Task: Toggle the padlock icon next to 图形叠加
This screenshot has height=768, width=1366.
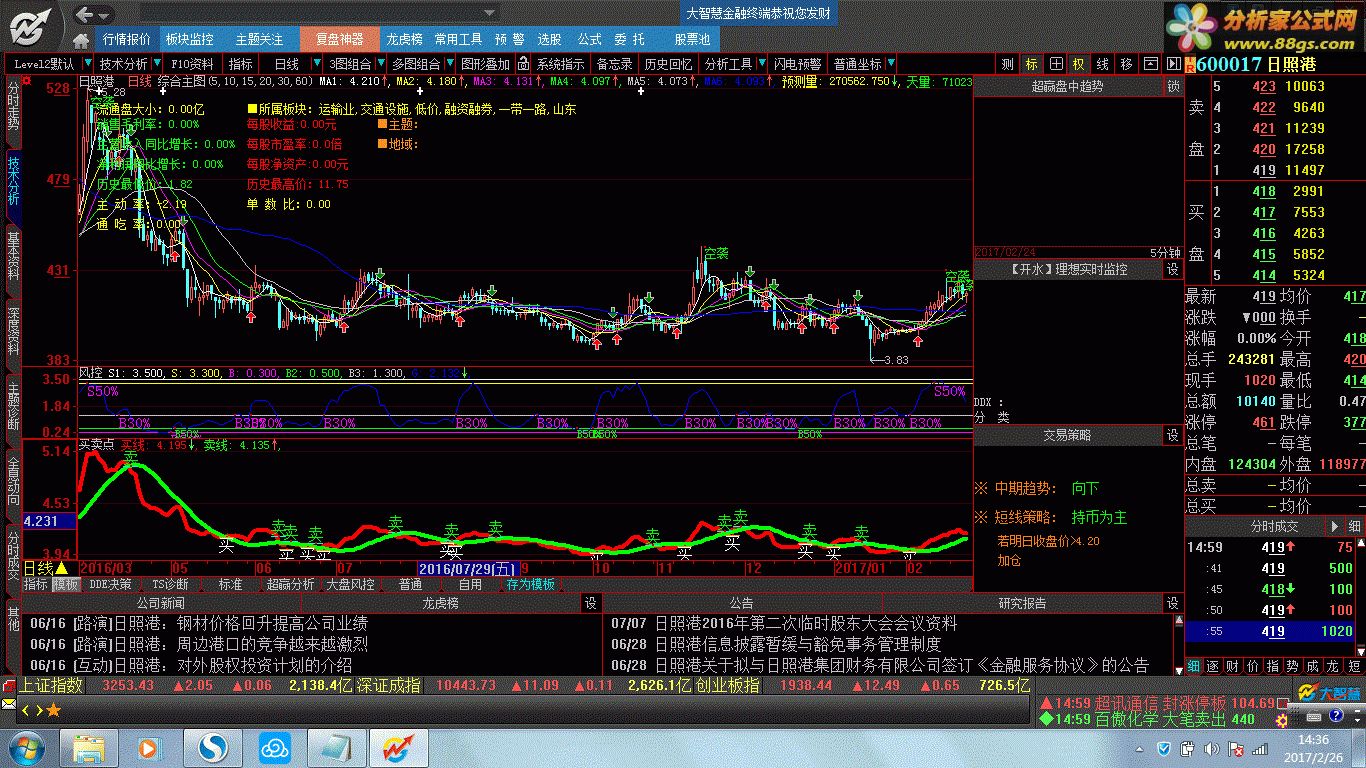Action: pos(523,64)
